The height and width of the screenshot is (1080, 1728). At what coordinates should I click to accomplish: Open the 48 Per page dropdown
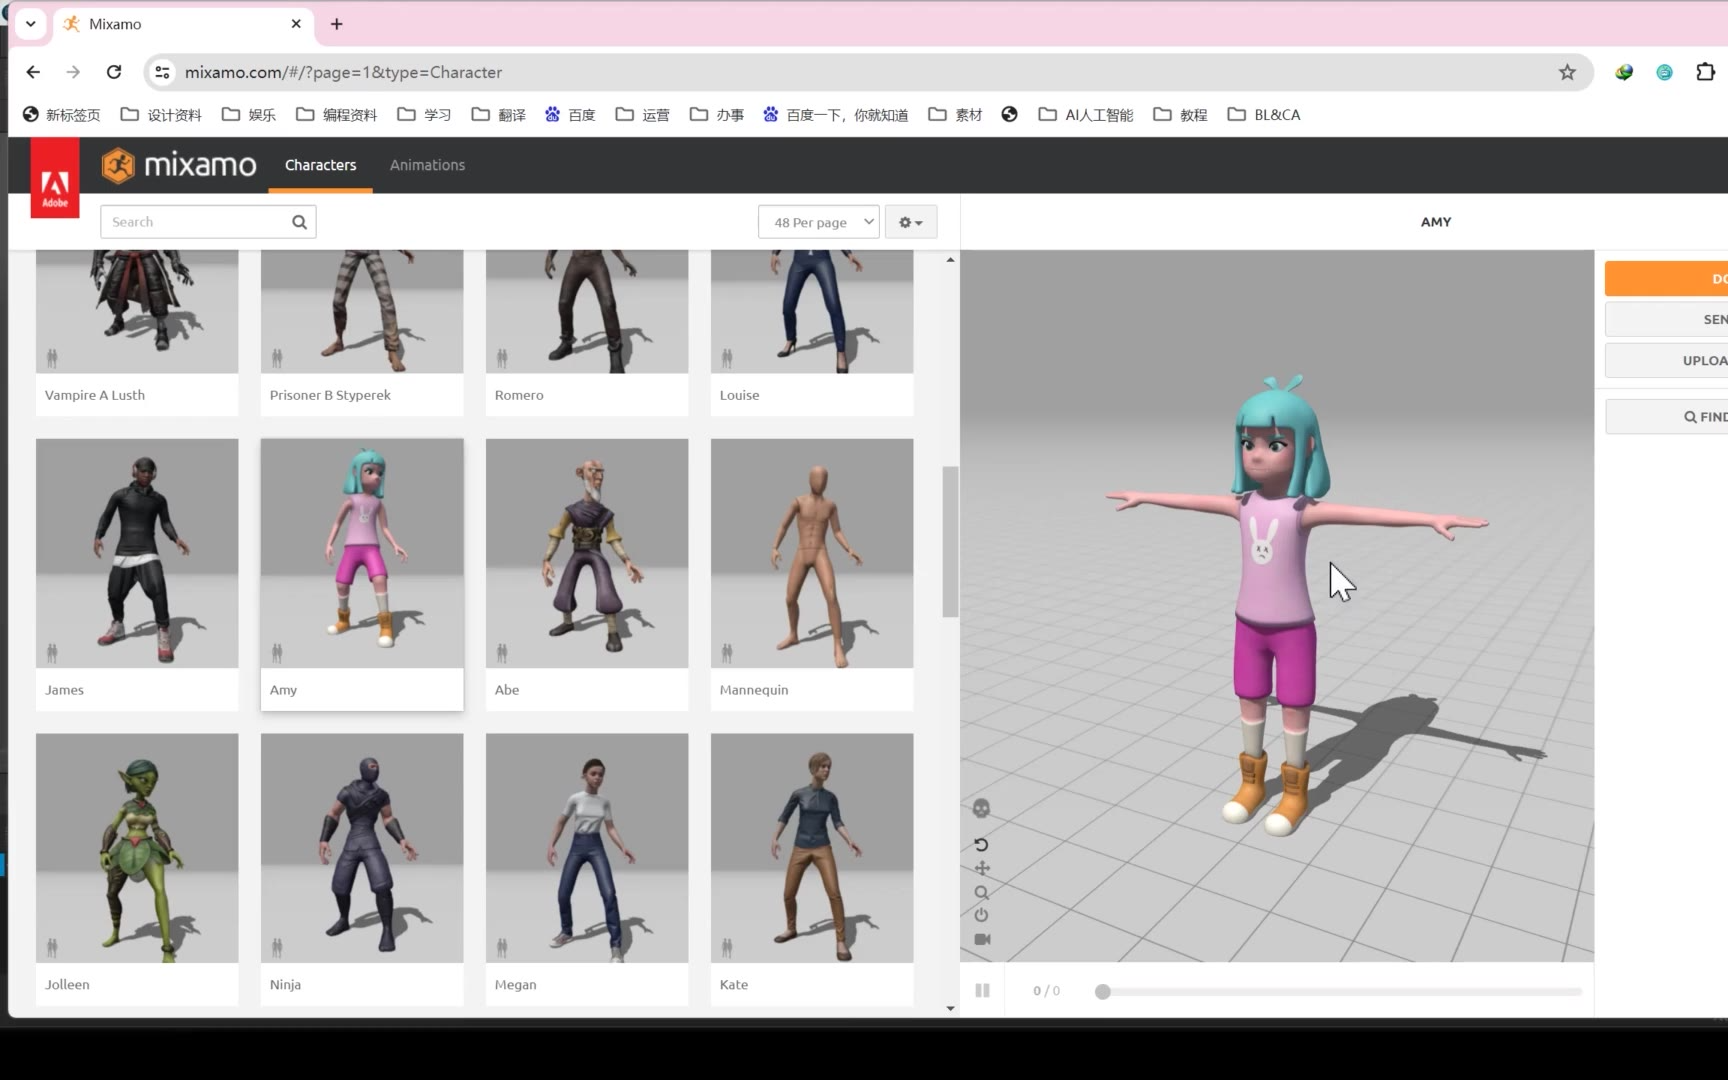(818, 222)
